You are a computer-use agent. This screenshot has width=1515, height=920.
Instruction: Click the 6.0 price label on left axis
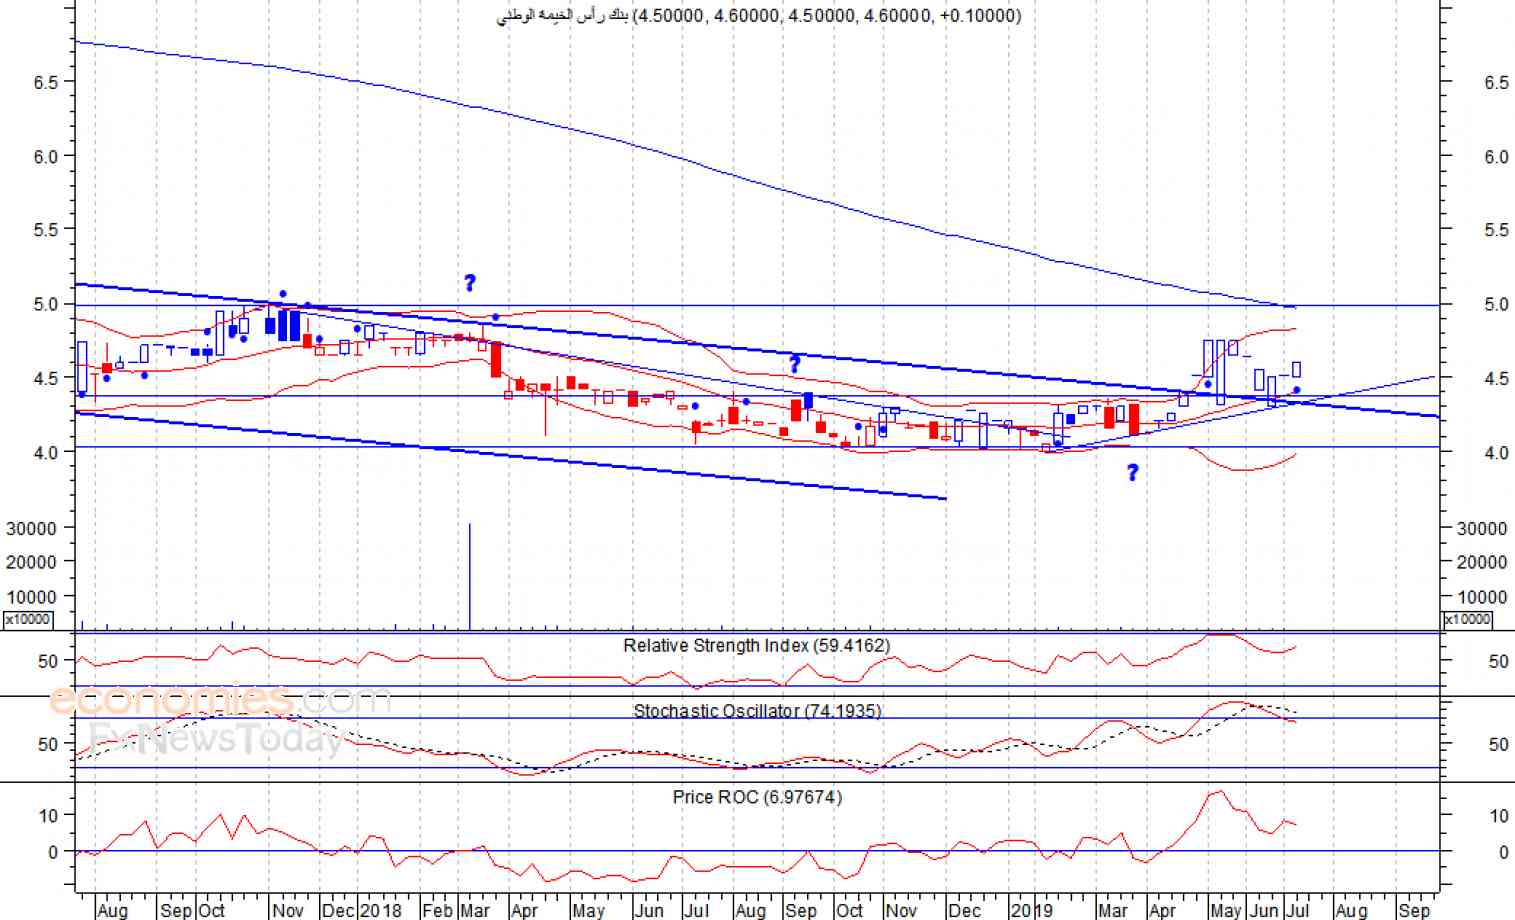coord(46,156)
